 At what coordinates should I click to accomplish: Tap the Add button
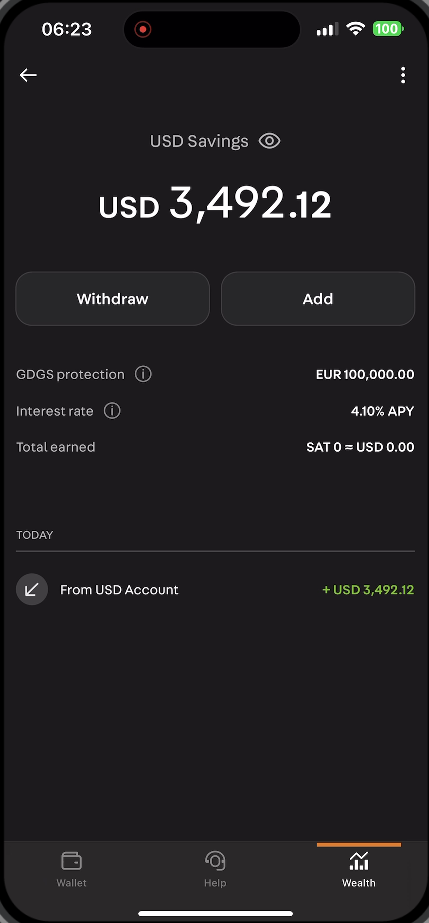pos(318,298)
